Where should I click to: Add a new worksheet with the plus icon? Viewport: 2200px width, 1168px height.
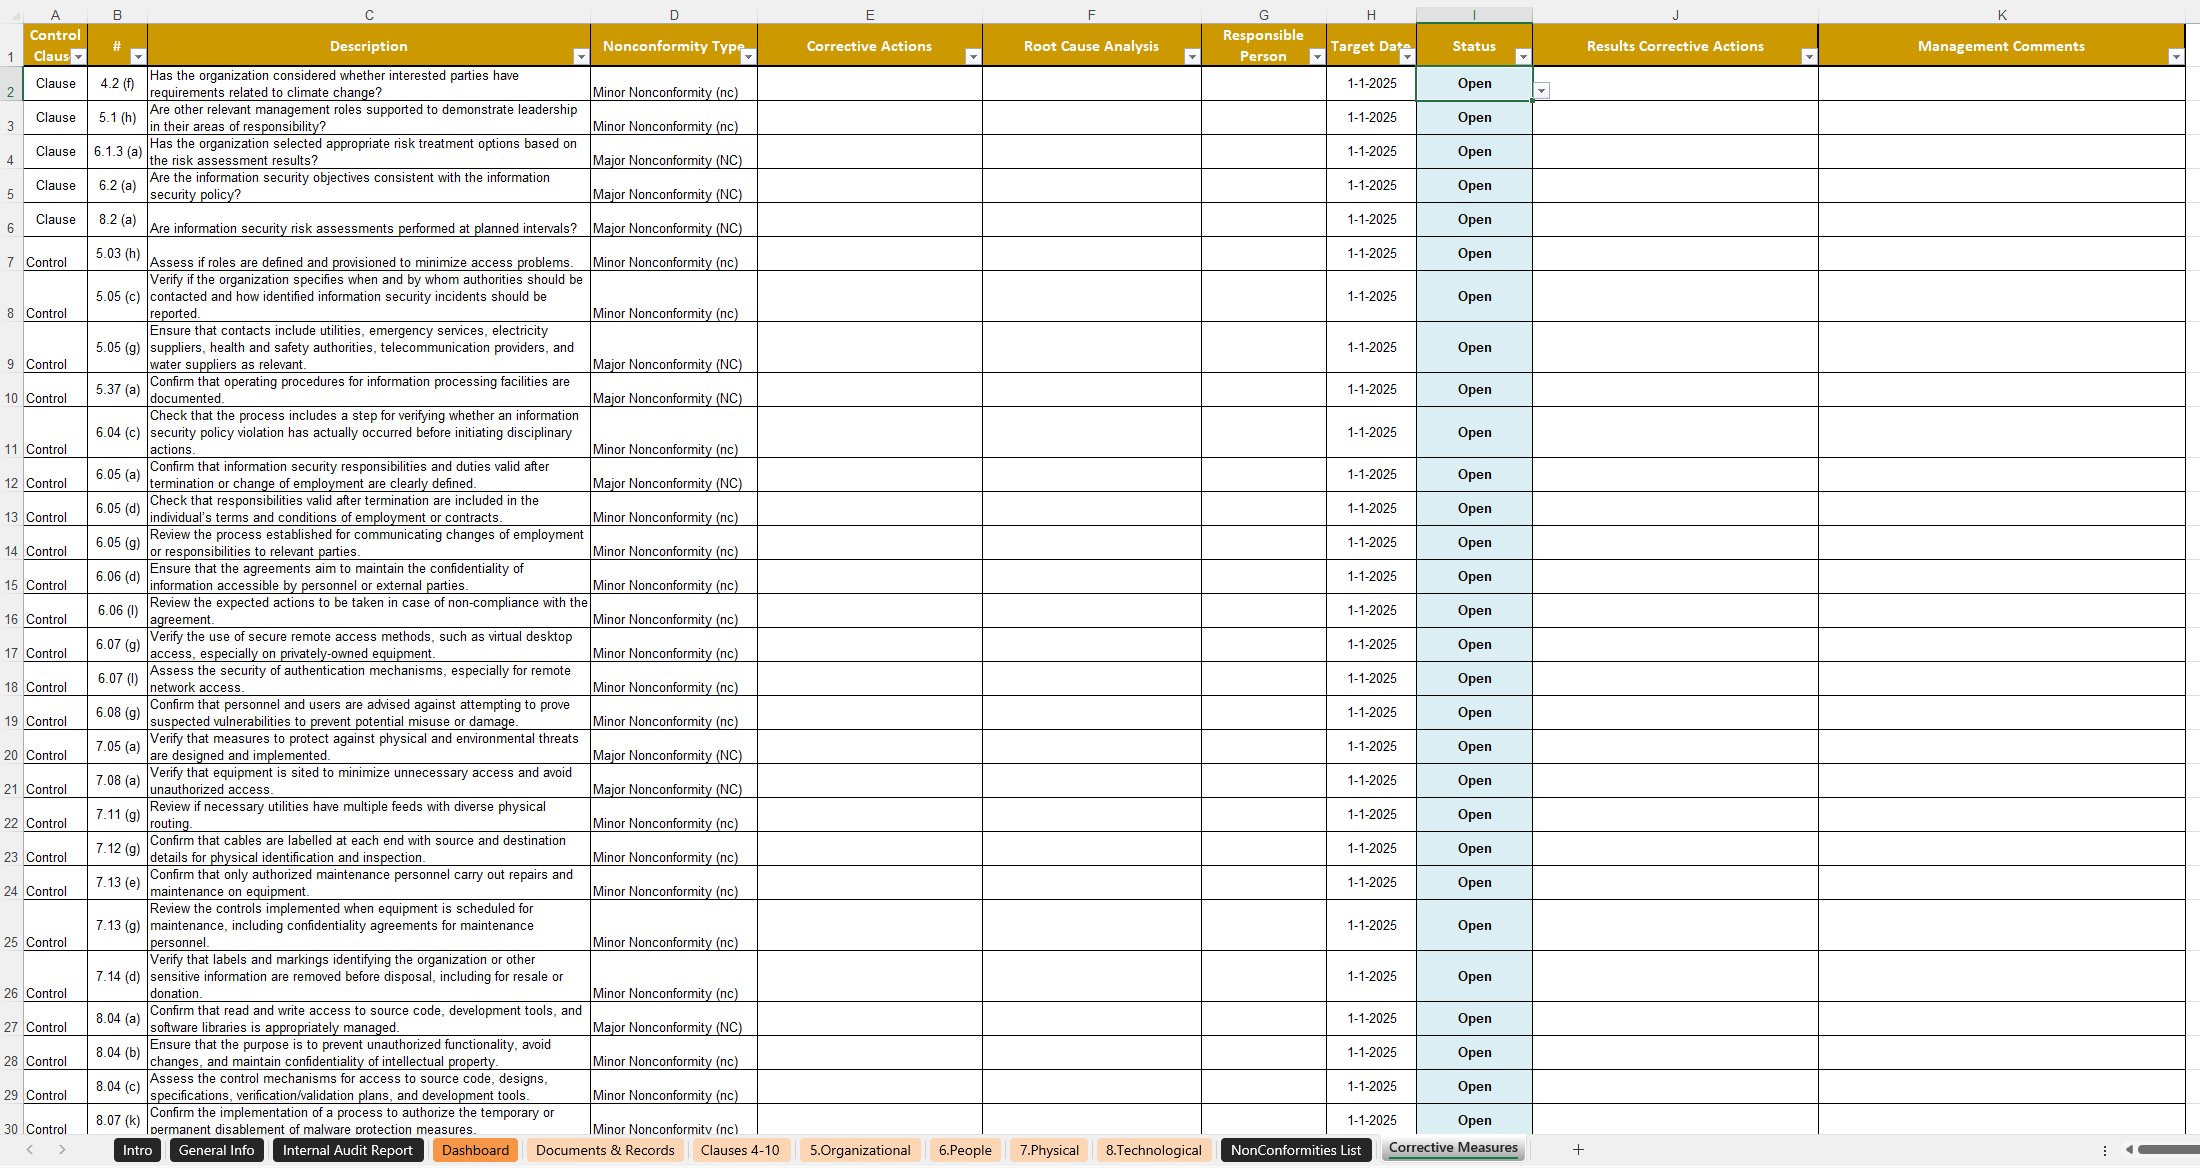[1578, 1150]
